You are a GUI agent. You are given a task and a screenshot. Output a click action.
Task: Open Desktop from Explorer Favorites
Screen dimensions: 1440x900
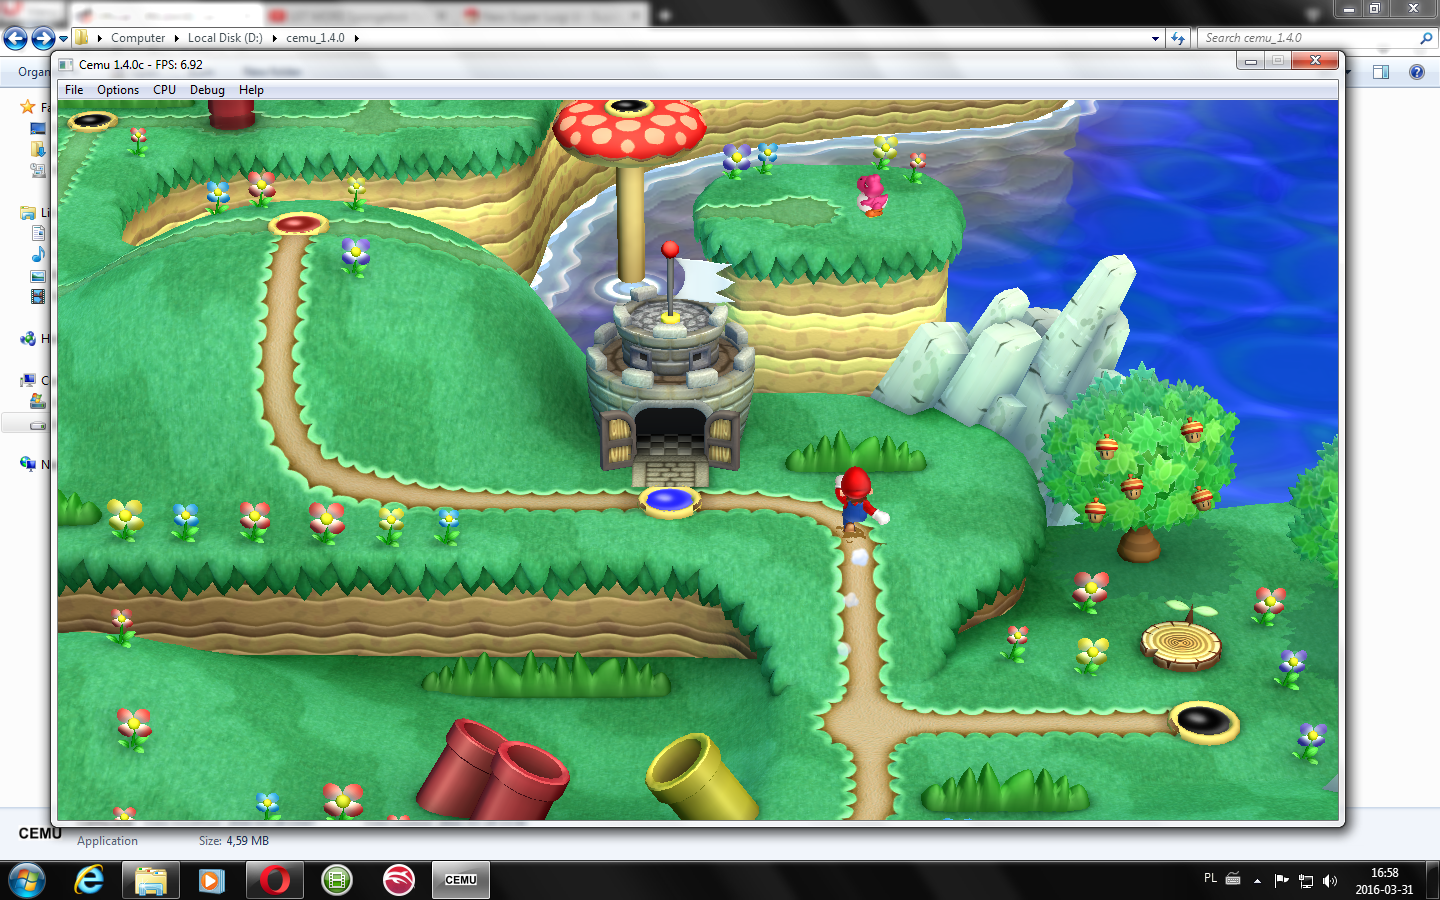38,129
